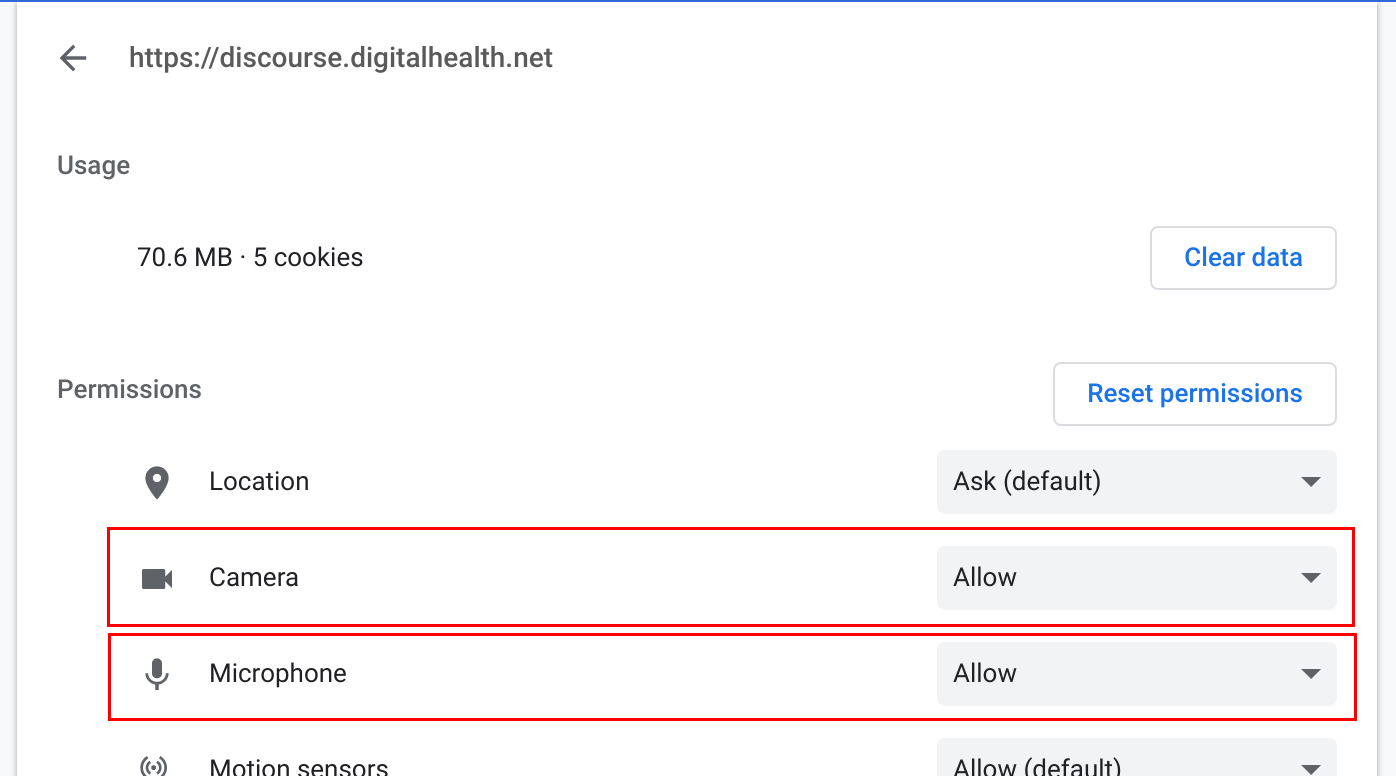Click the 70.6 MB storage figure
This screenshot has width=1396, height=776.
coord(185,258)
